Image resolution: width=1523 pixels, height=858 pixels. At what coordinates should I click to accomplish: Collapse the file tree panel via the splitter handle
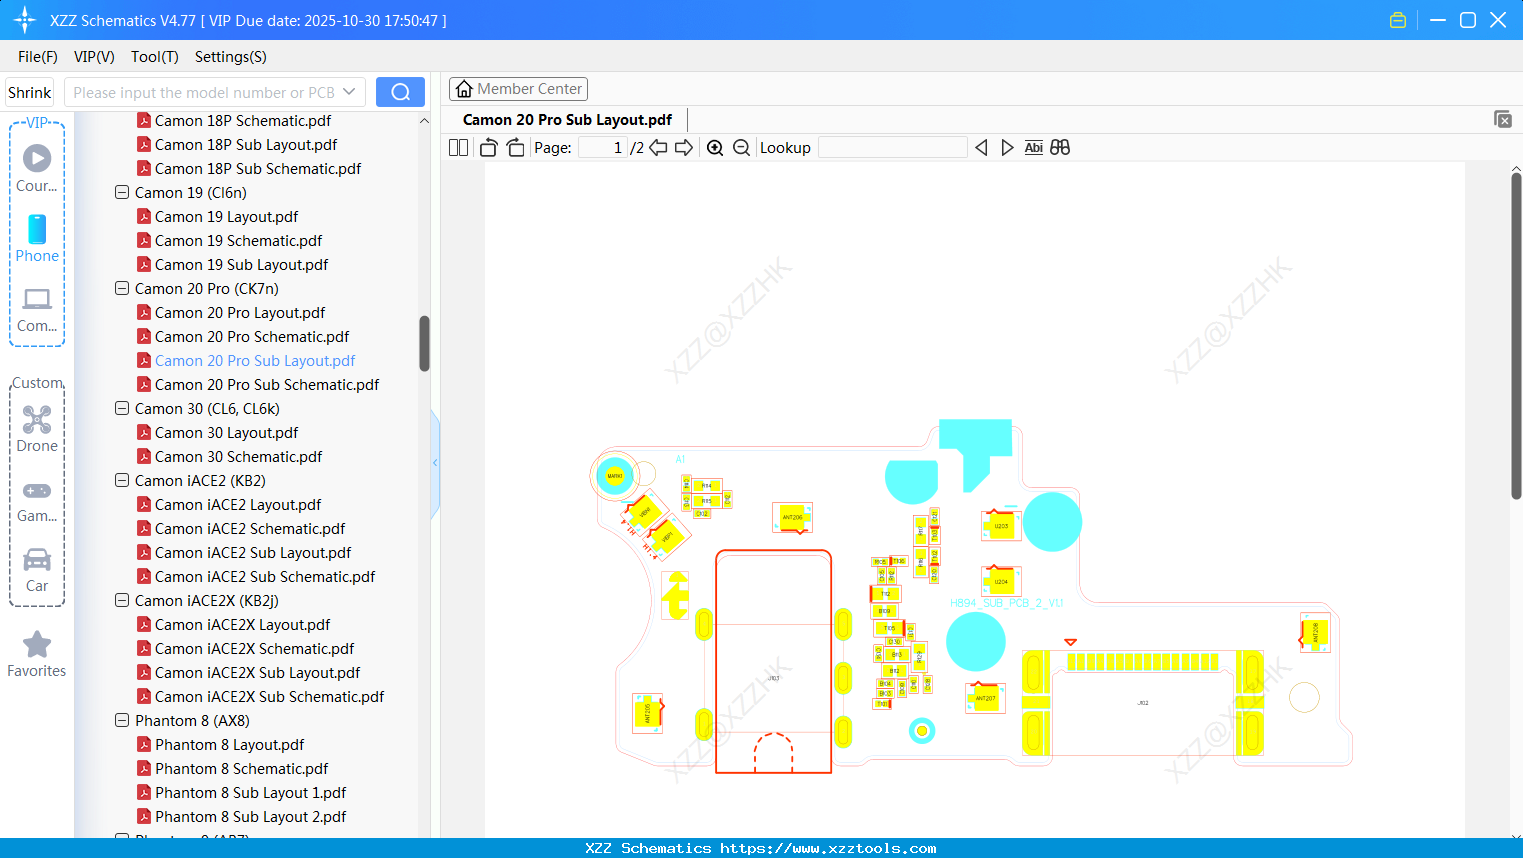(435, 463)
